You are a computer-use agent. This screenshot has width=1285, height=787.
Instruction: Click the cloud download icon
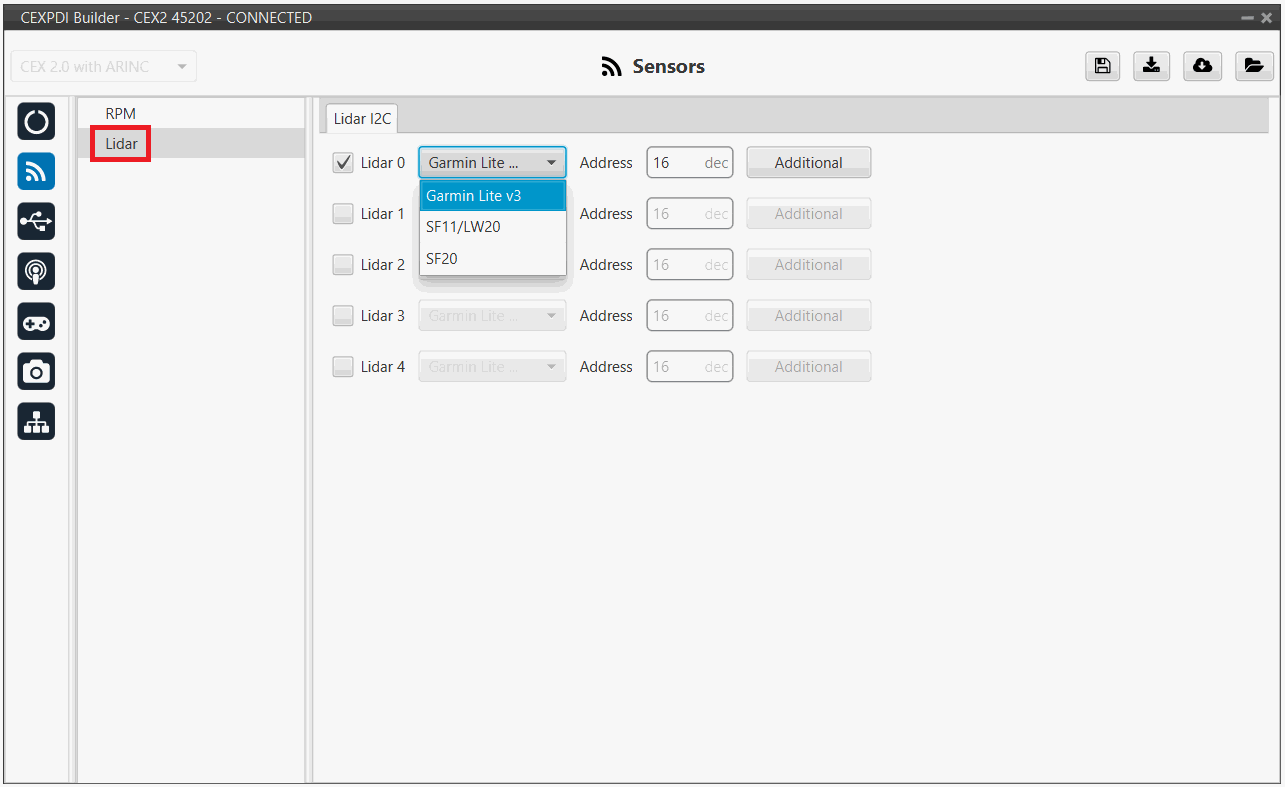pos(1202,66)
